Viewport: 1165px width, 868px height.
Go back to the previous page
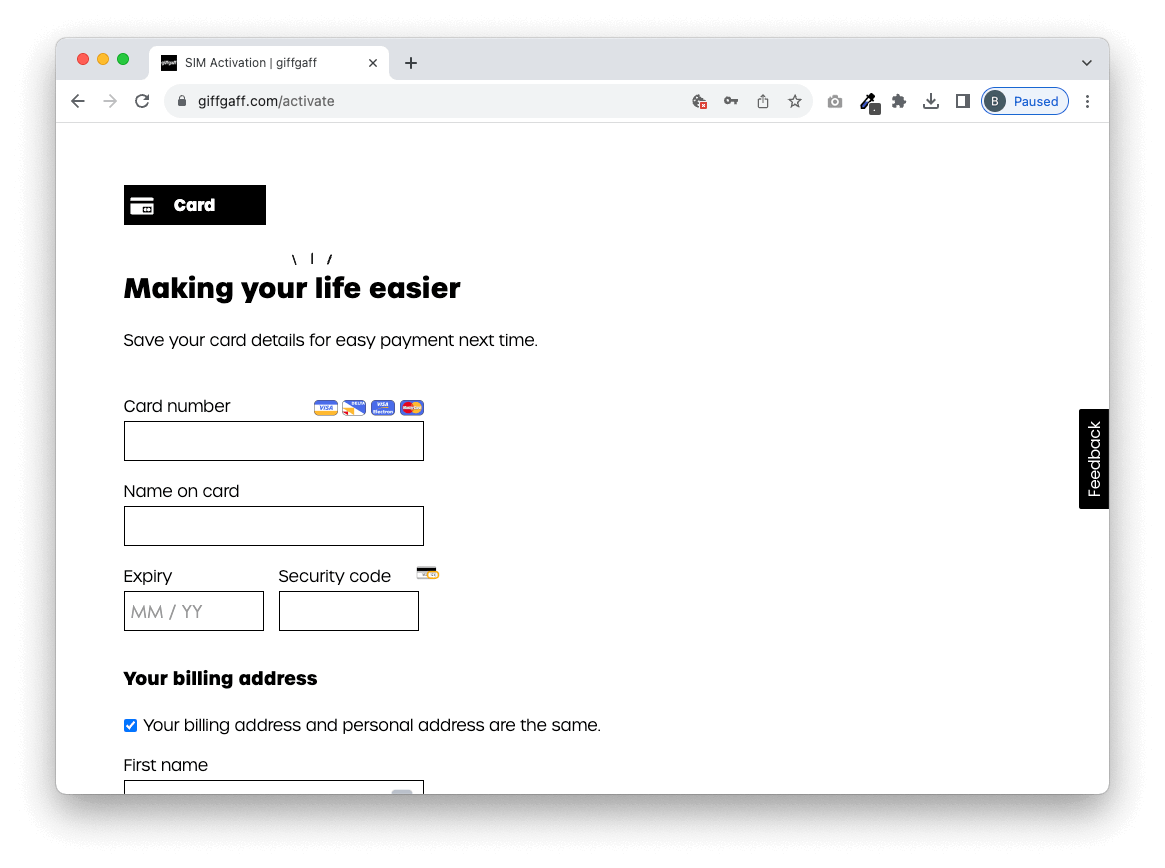click(x=78, y=101)
